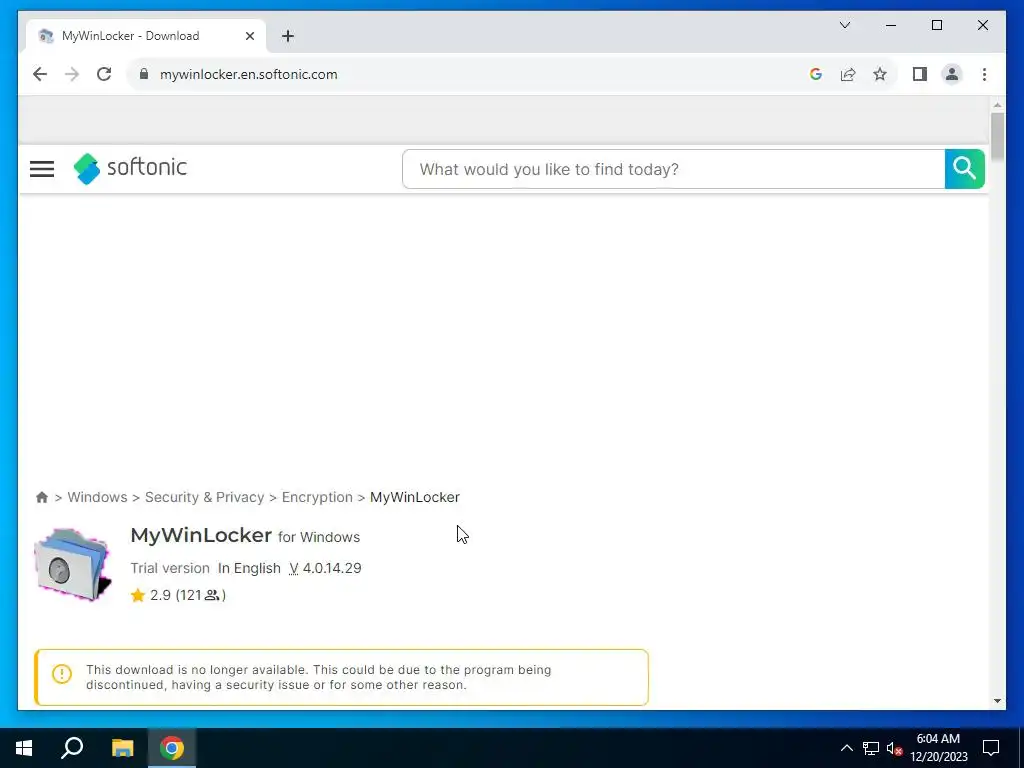Open the Chrome profile avatar
Image resolution: width=1024 pixels, height=768 pixels.
[952, 74]
